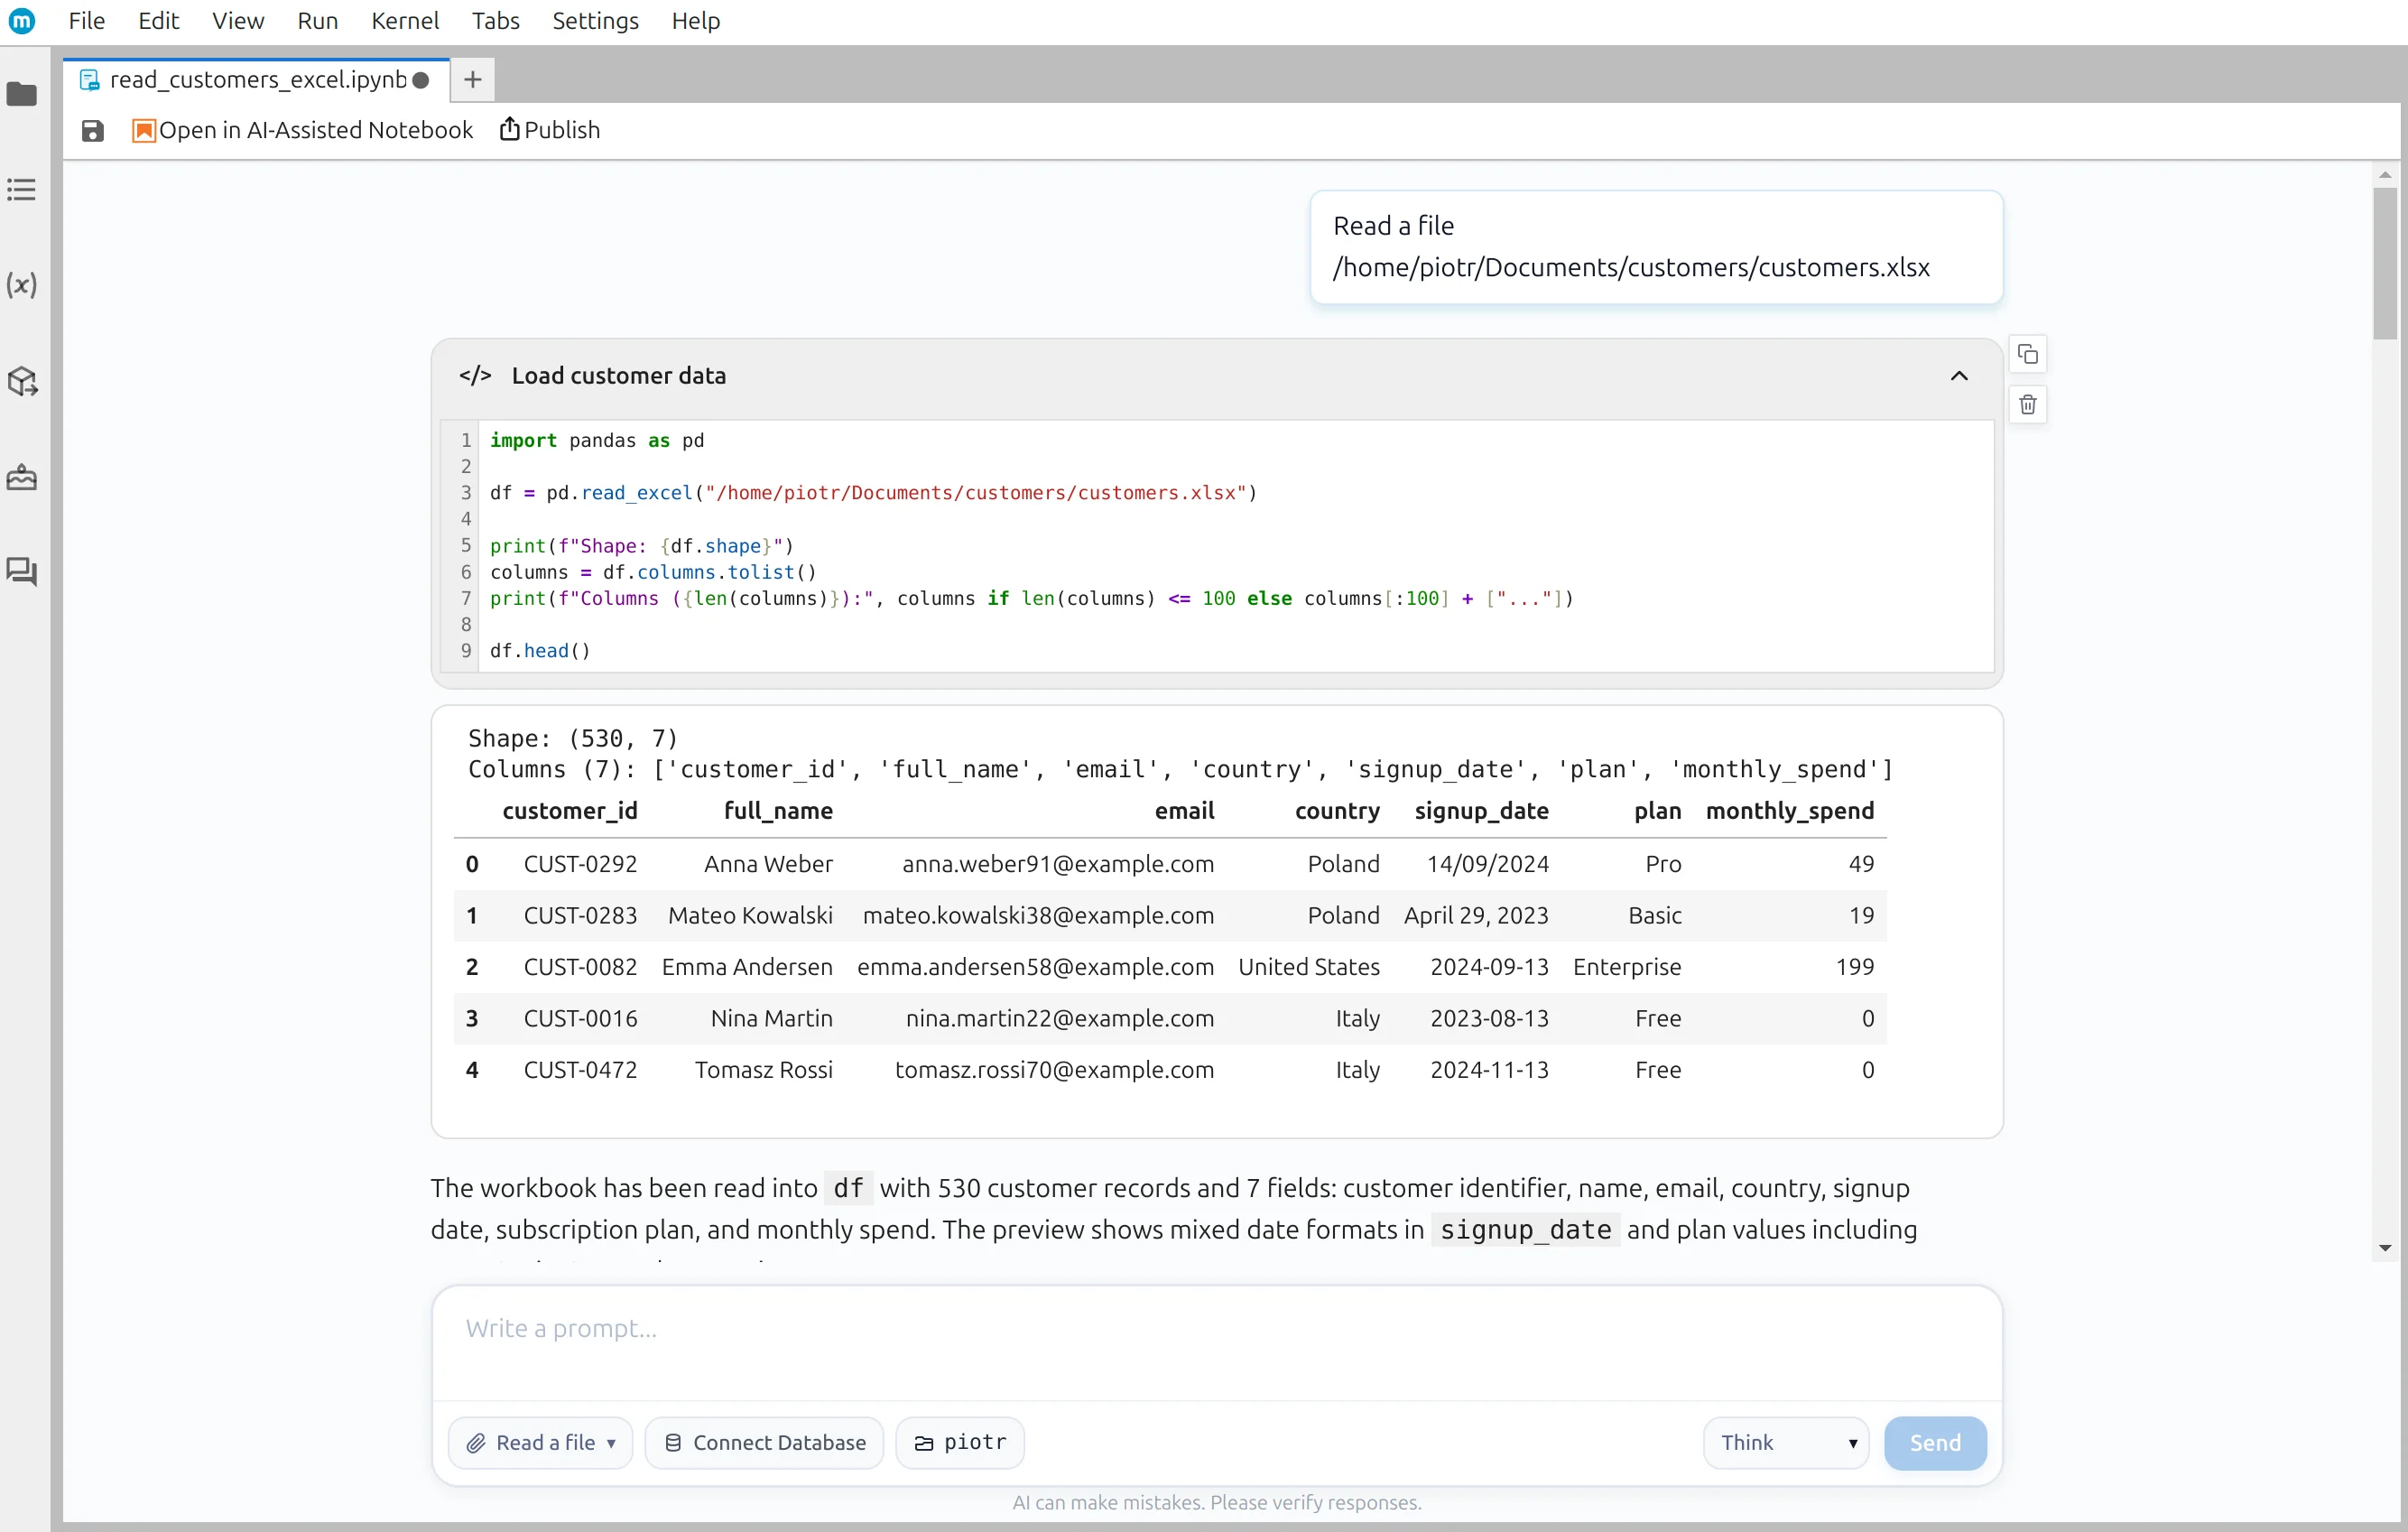Click the database icon in Connect Database
The width and height of the screenshot is (2408, 1532).
point(673,1443)
